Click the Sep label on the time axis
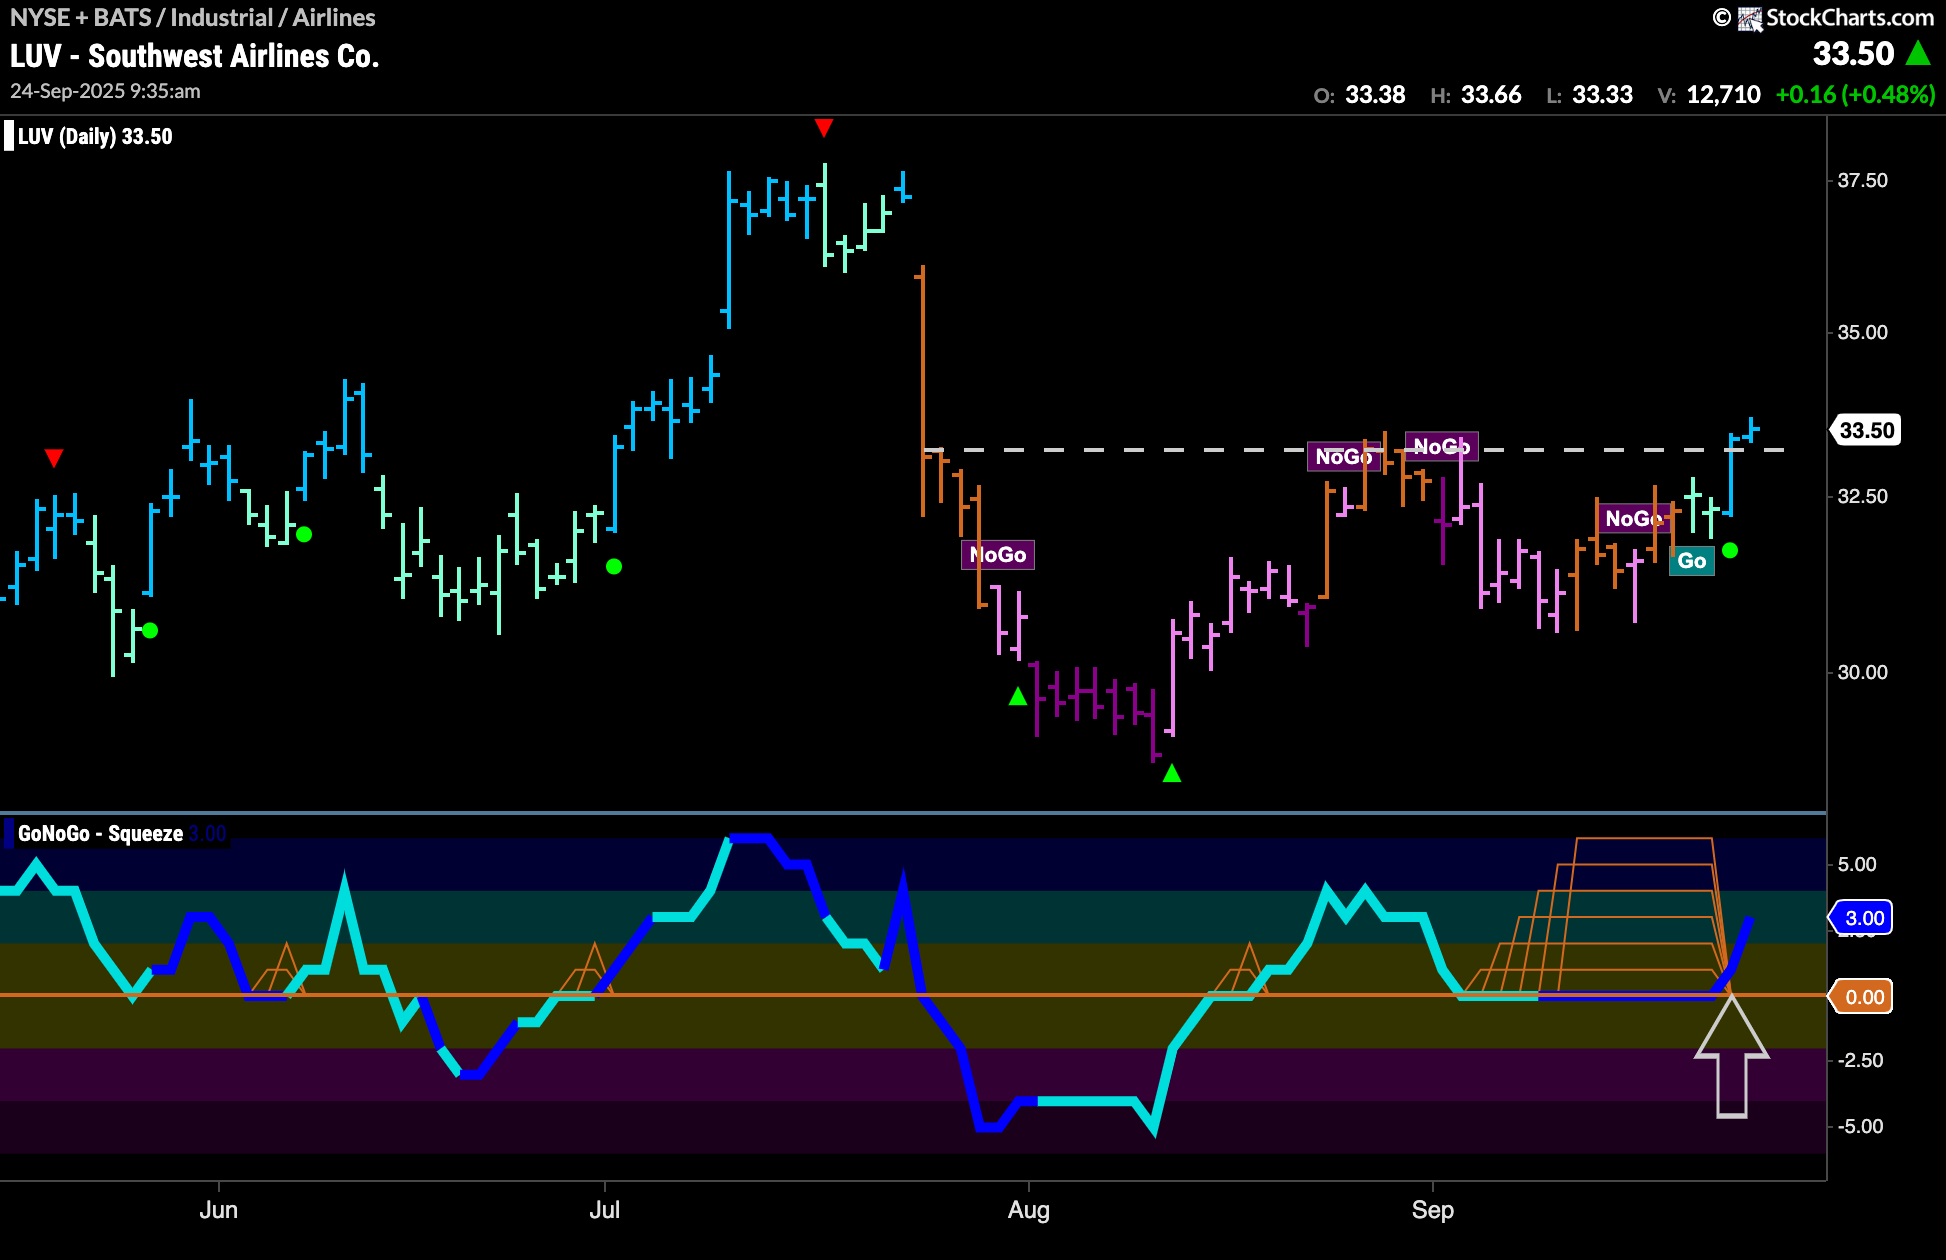This screenshot has height=1260, width=1946. 1432,1210
